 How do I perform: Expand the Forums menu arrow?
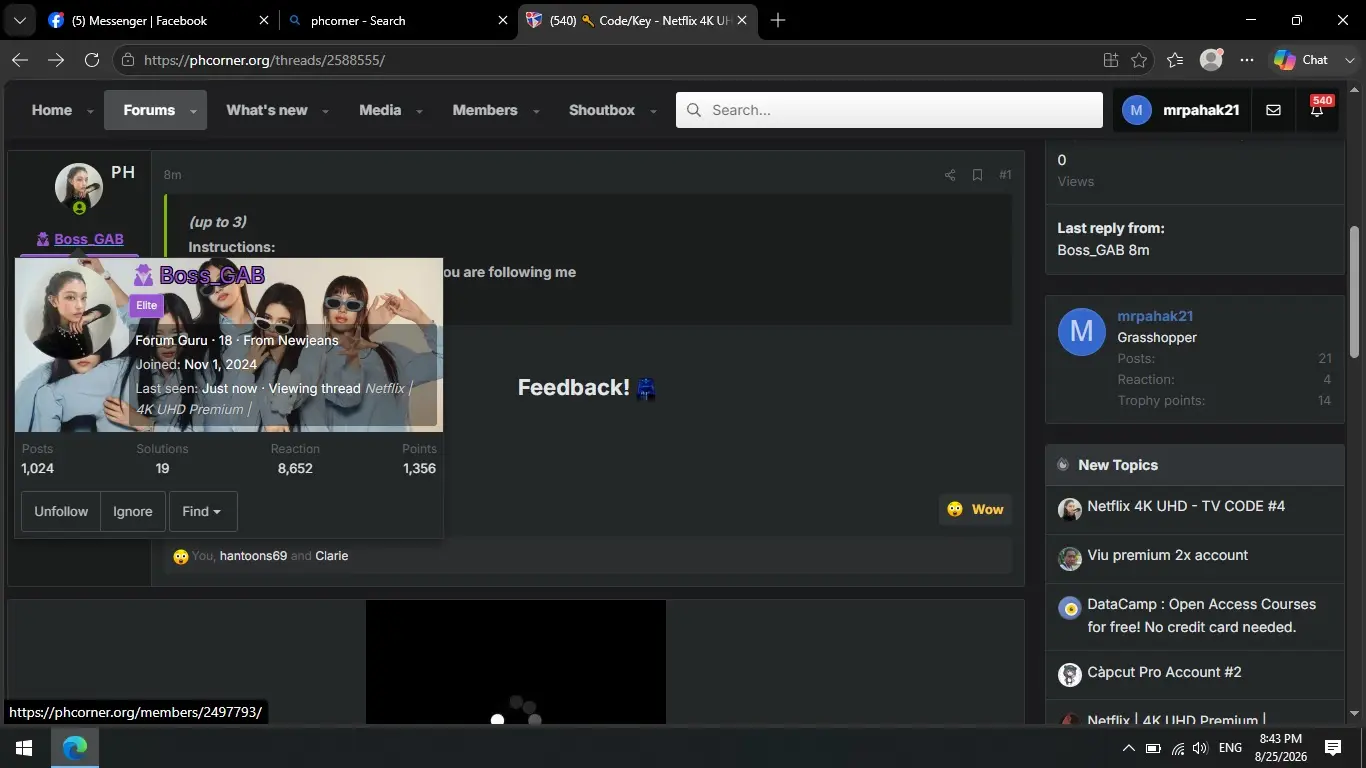[x=193, y=111]
